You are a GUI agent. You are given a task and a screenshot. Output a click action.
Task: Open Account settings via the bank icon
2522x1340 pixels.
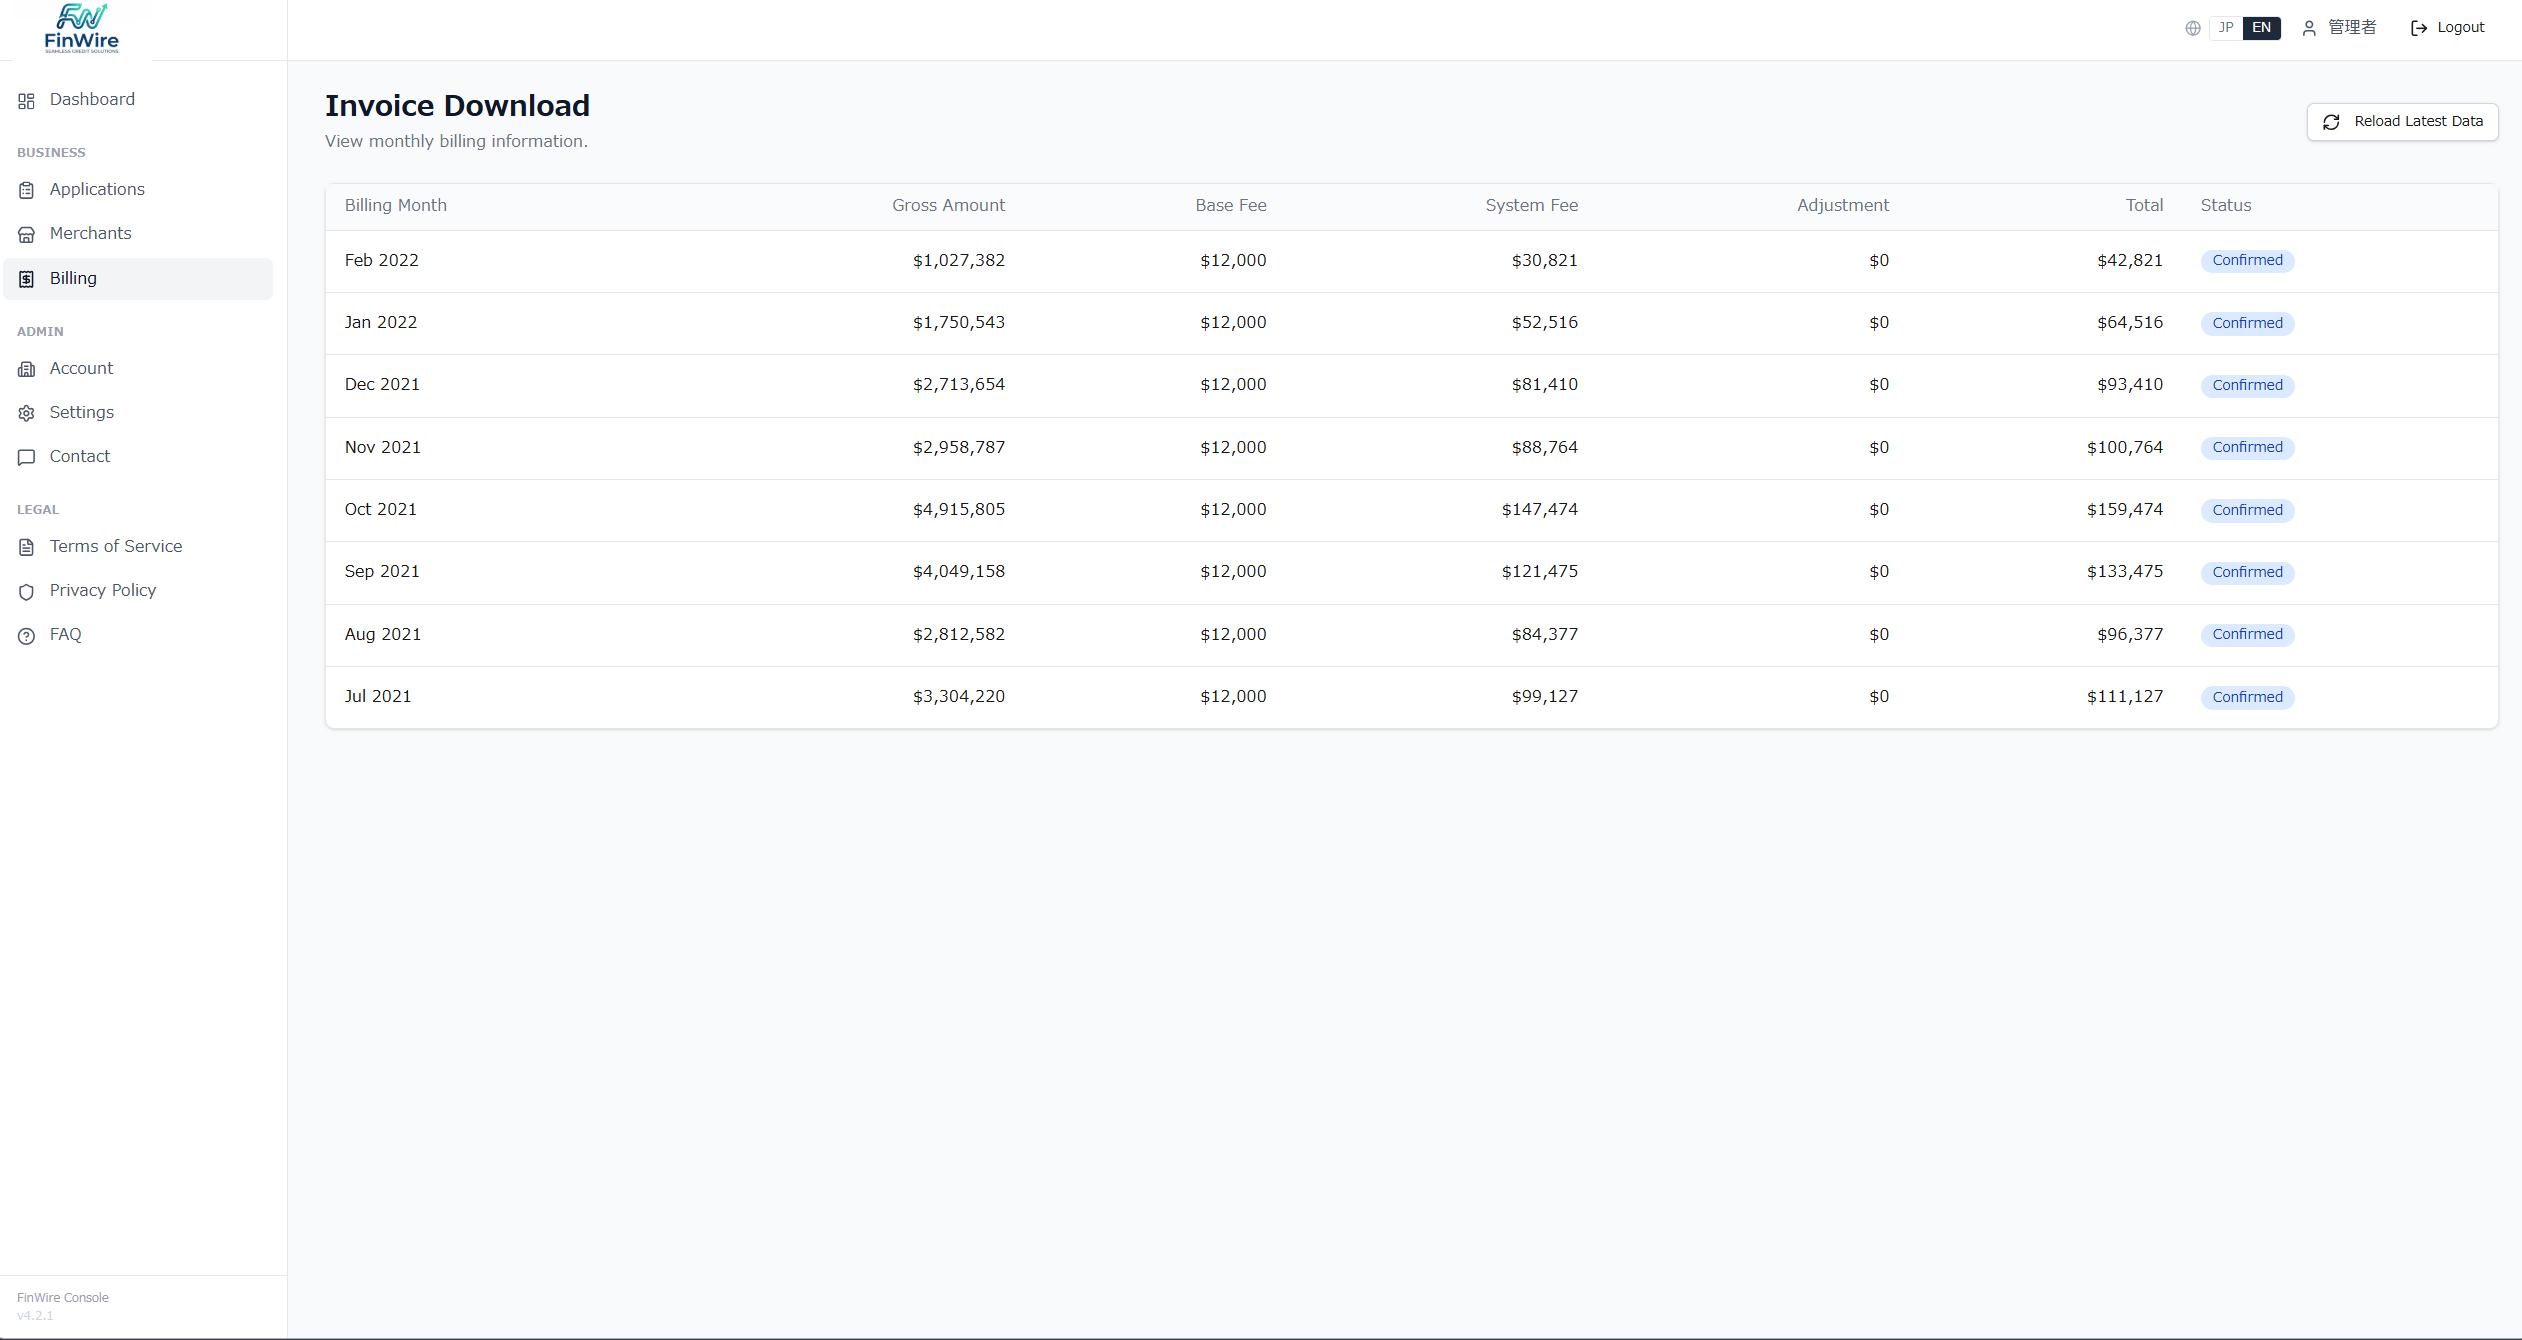27,368
